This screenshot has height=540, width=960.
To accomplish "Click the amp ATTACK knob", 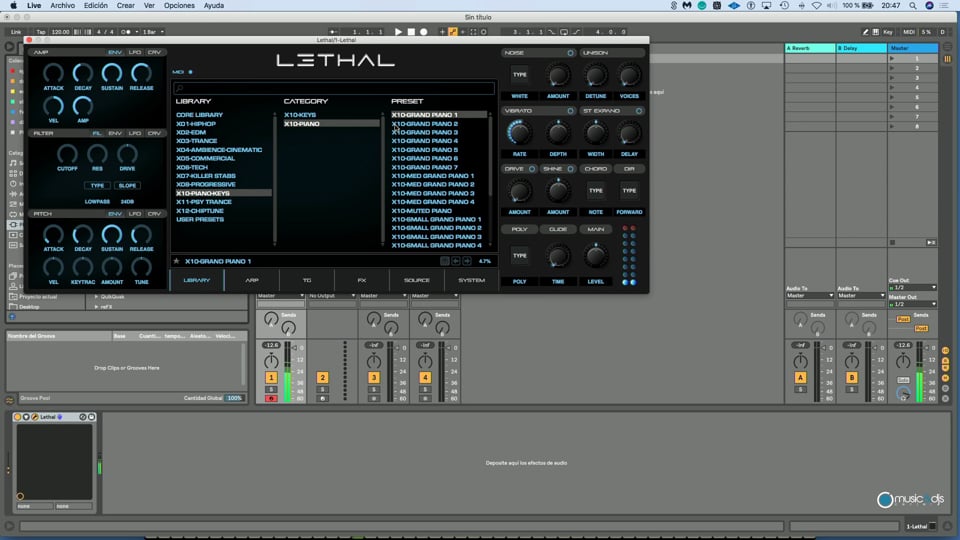I will click(x=53, y=73).
